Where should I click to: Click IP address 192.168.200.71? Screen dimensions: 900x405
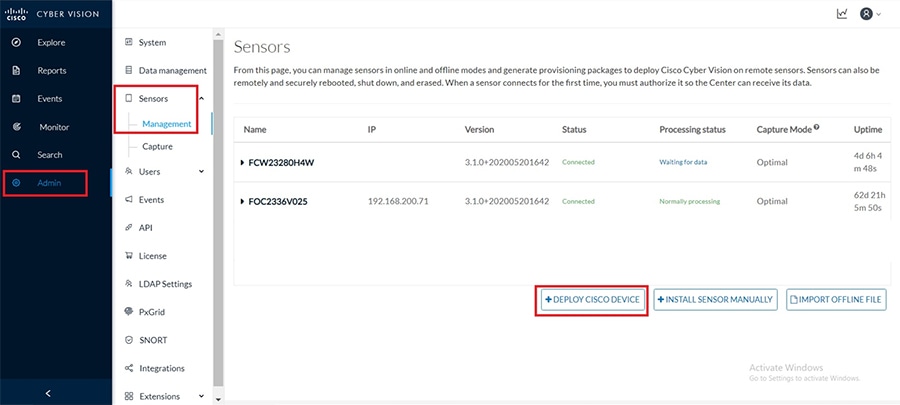coord(398,201)
